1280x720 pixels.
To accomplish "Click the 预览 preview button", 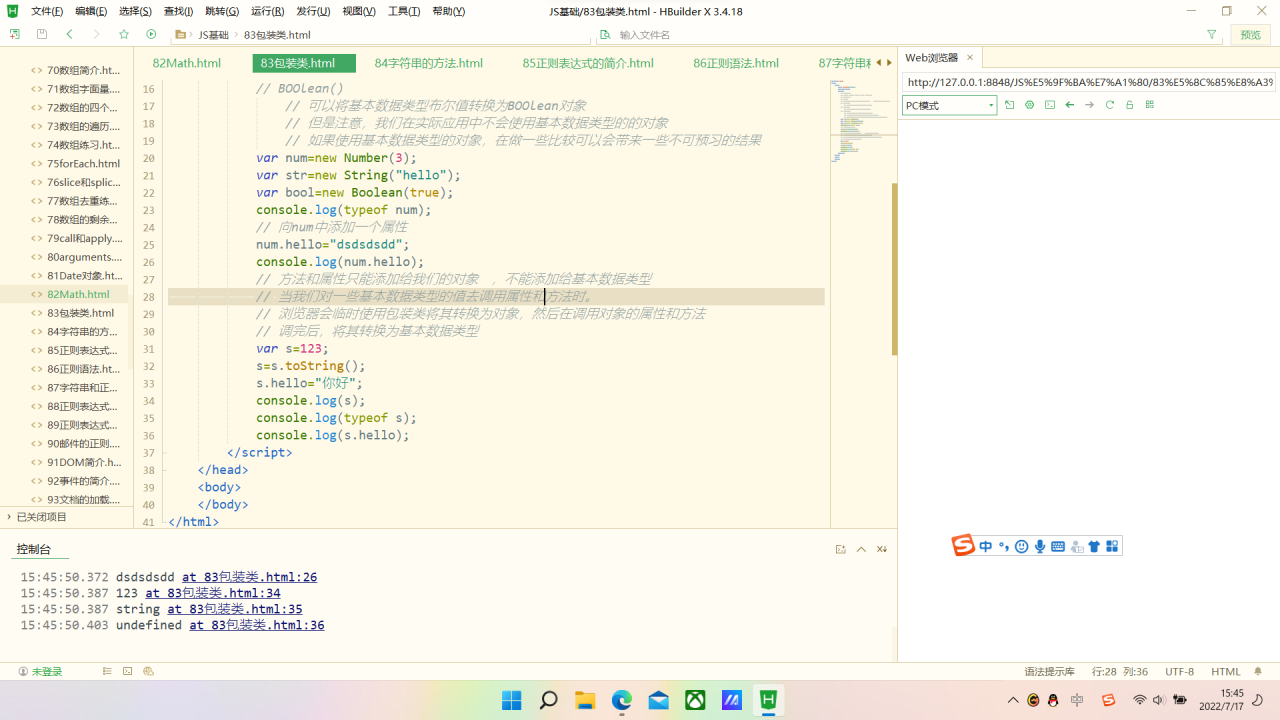I will [1251, 34].
